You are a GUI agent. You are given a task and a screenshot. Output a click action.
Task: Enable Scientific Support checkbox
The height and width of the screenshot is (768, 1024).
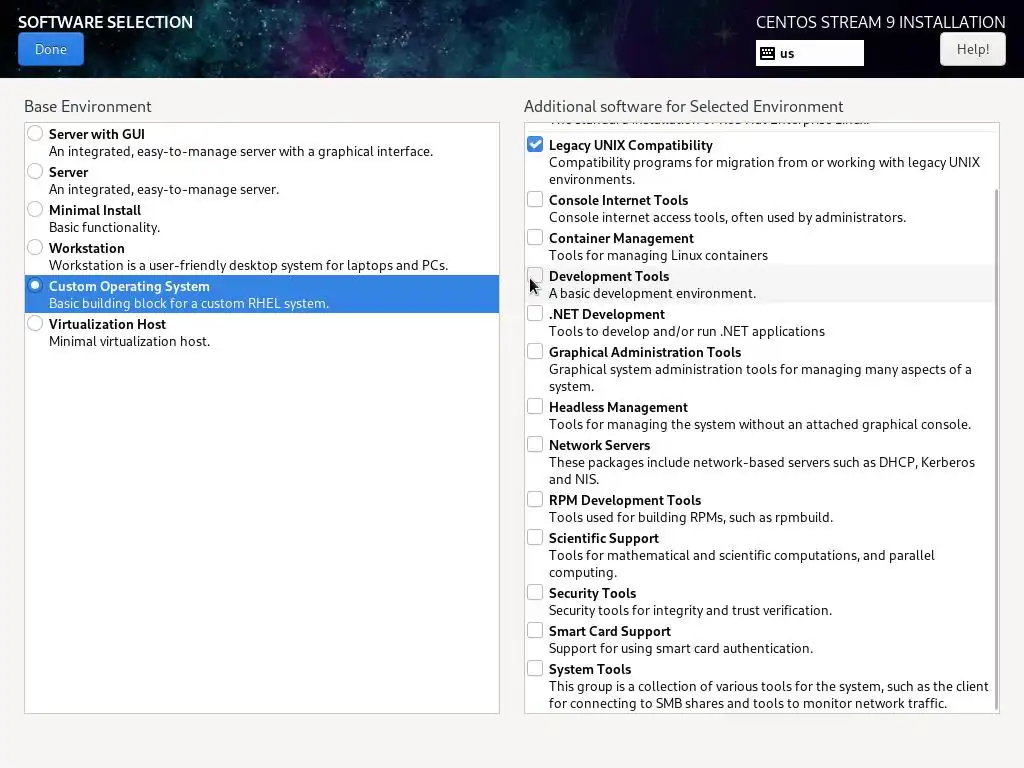coord(535,537)
